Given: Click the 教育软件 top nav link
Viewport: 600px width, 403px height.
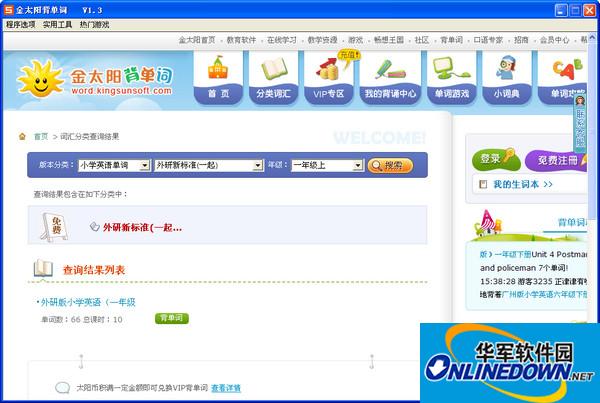Looking at the screenshot, I should click(241, 40).
